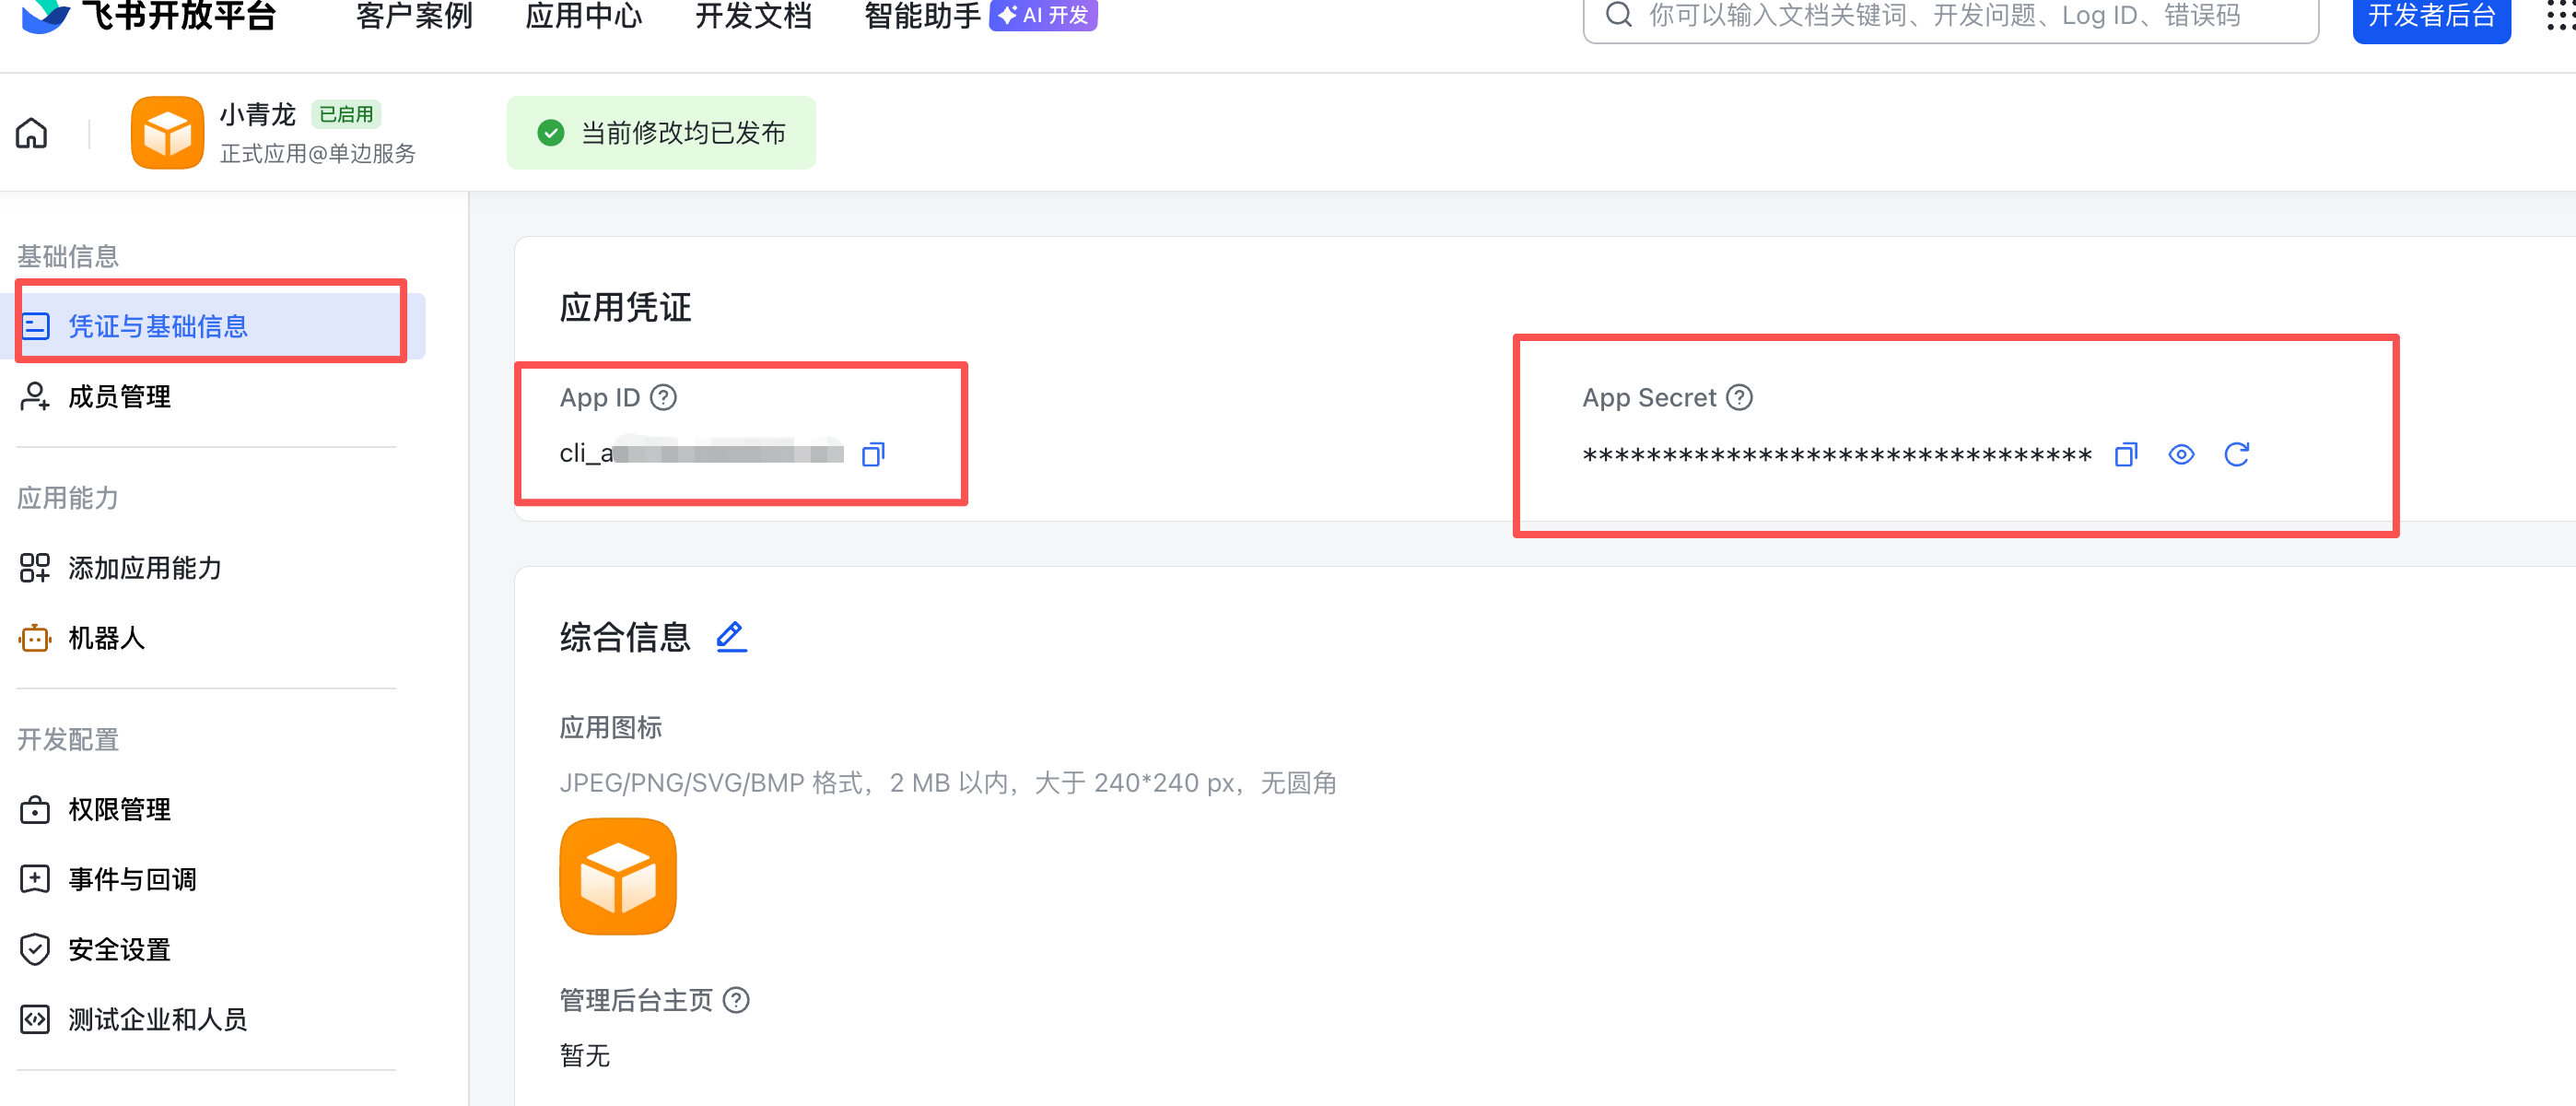Image resolution: width=2576 pixels, height=1106 pixels.
Task: Go to 权限管理 settings
Action: [x=119, y=809]
